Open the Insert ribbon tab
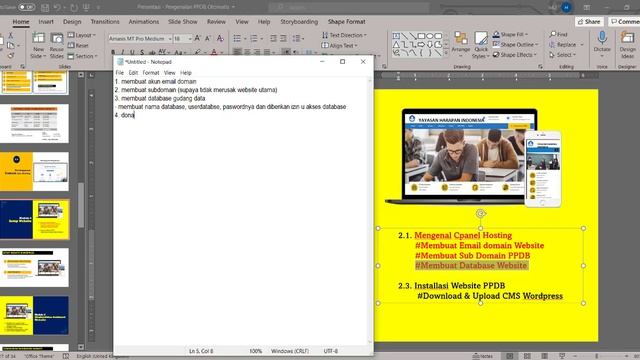The width and height of the screenshot is (640, 360). click(46, 22)
